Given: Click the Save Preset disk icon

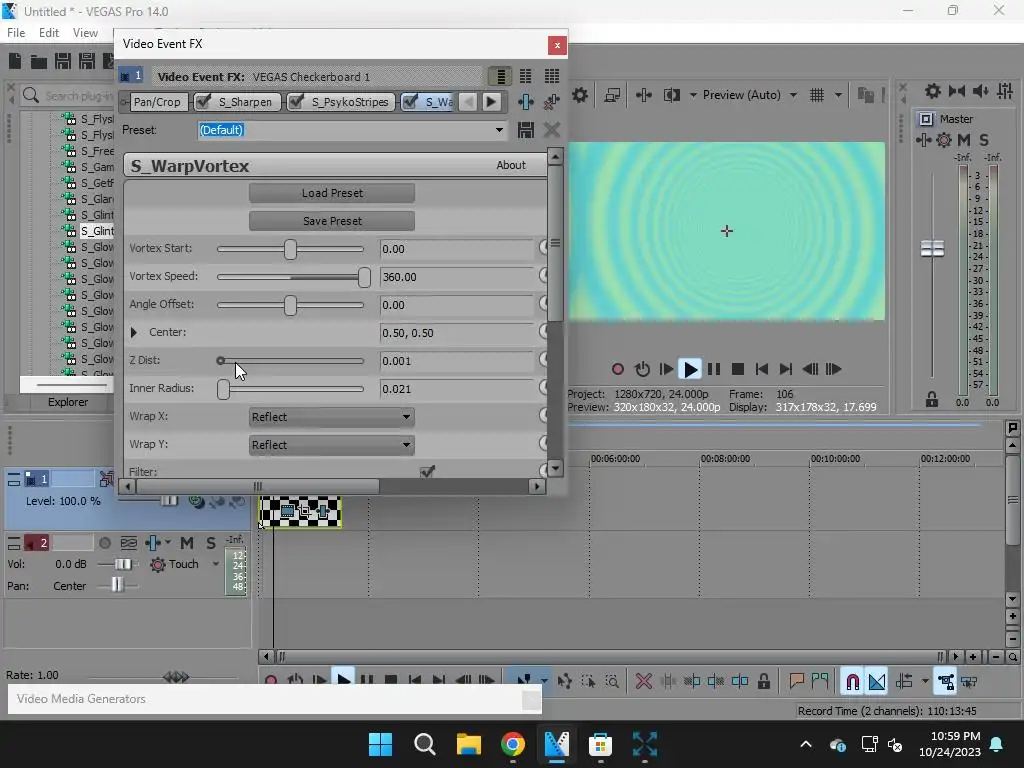Looking at the screenshot, I should [526, 130].
